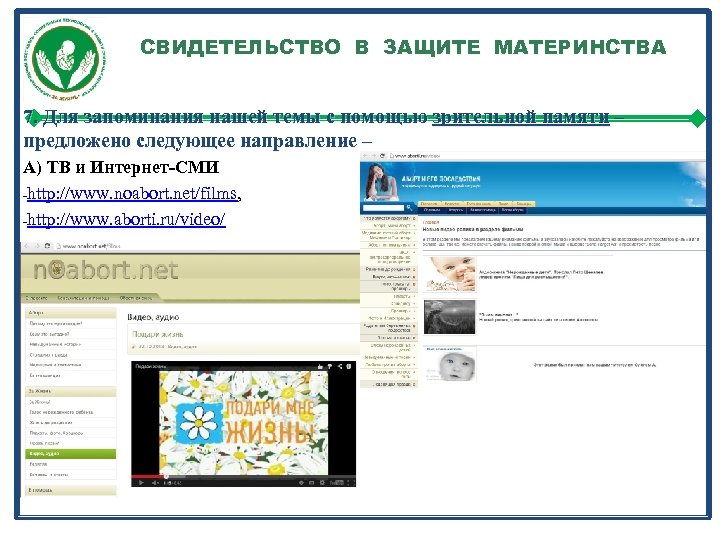Play the Подари мне жизнь video

click(141, 483)
